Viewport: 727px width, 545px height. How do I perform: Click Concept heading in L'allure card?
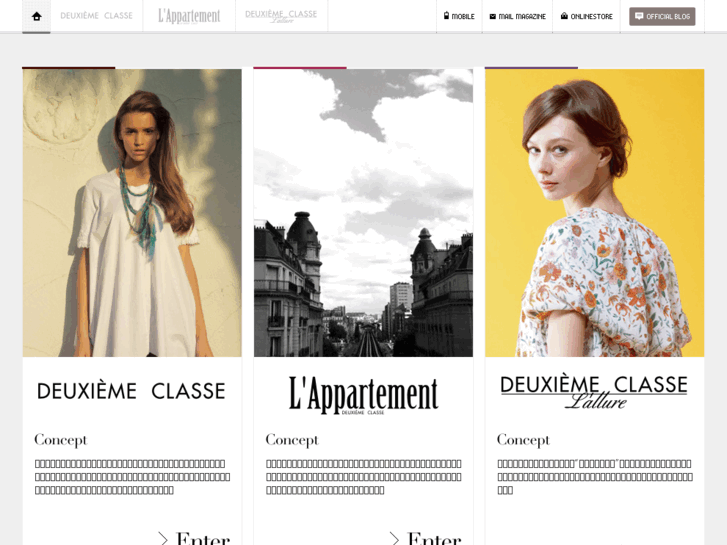pyautogui.click(x=523, y=440)
